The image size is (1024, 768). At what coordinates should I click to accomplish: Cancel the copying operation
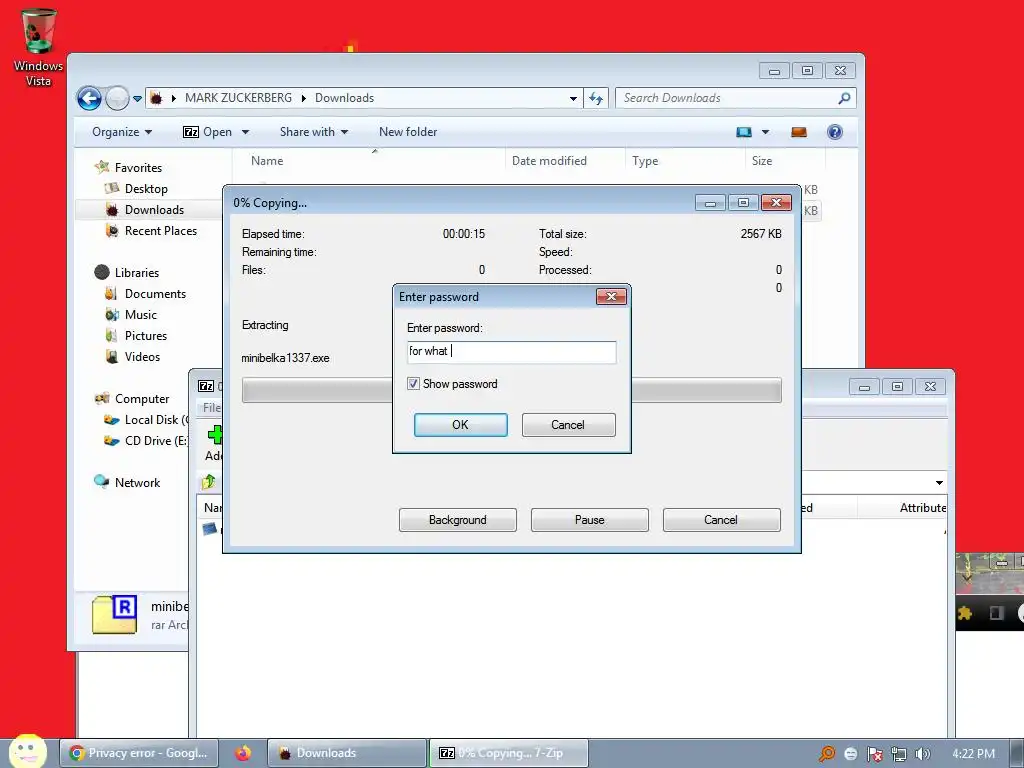(x=721, y=520)
